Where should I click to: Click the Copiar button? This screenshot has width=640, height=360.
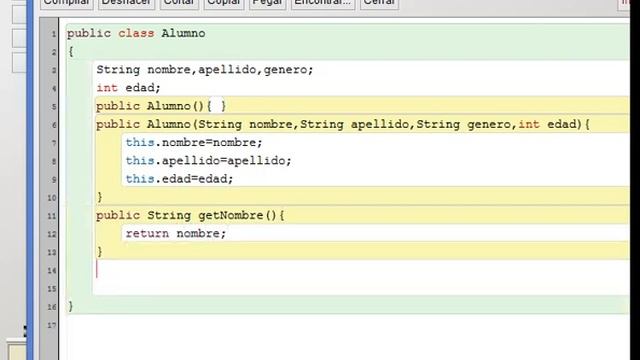(224, 3)
